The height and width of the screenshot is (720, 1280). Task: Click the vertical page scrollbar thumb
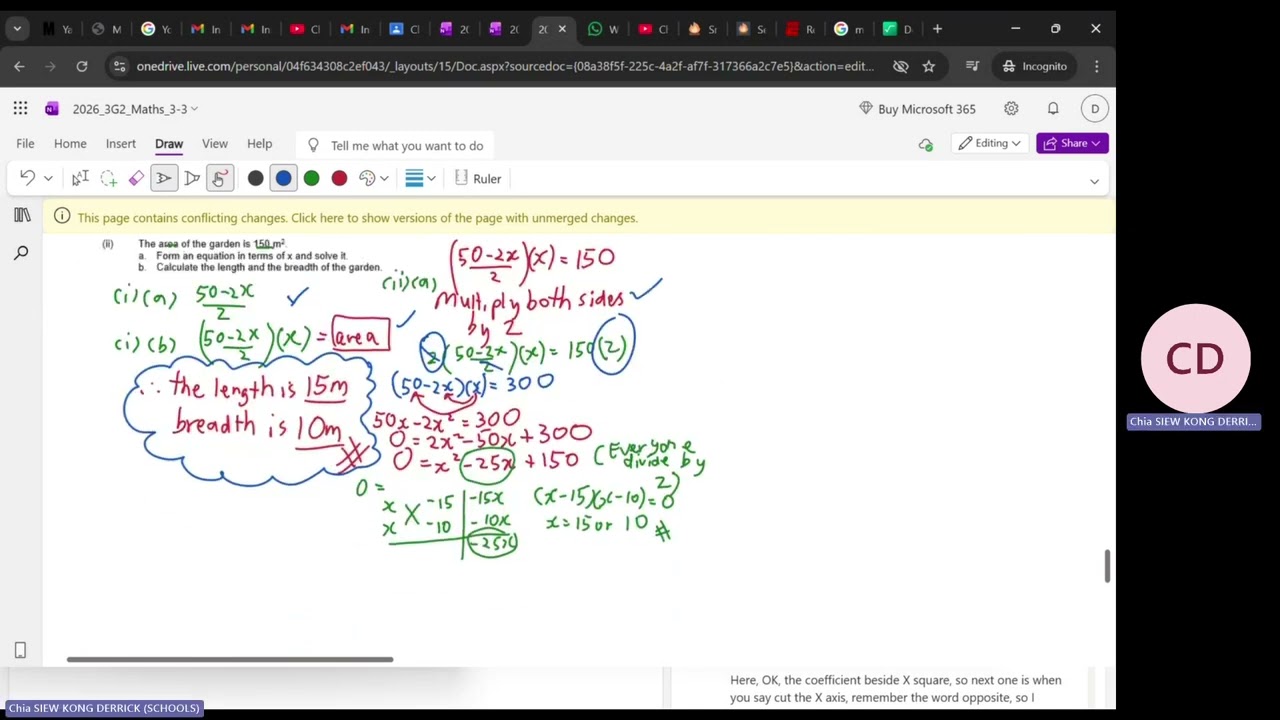(1106, 565)
